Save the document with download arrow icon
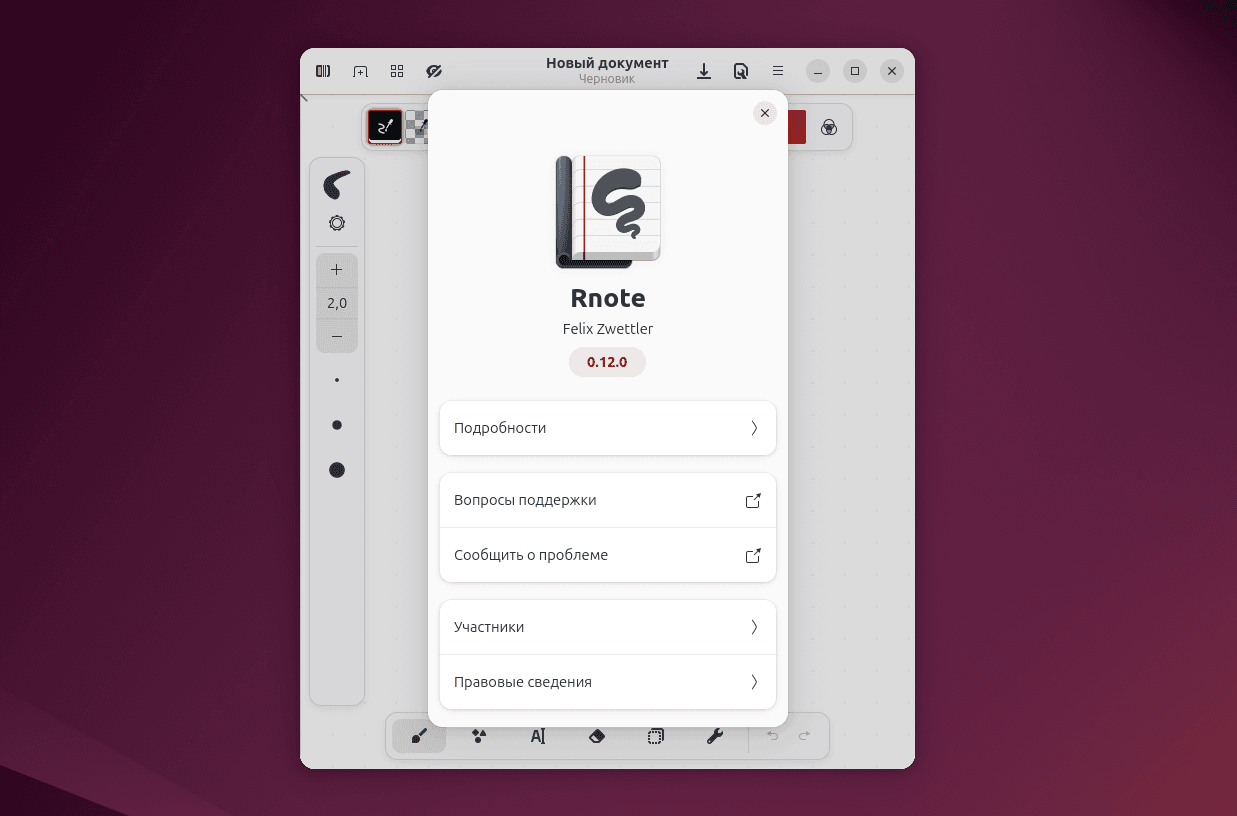1237x816 pixels. 704,71
